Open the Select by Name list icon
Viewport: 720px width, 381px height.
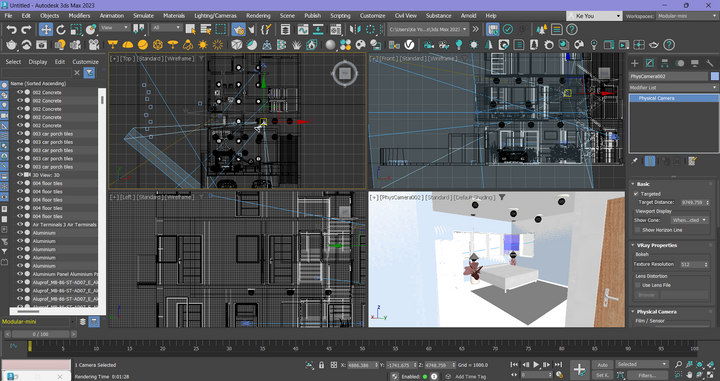(x=206, y=30)
